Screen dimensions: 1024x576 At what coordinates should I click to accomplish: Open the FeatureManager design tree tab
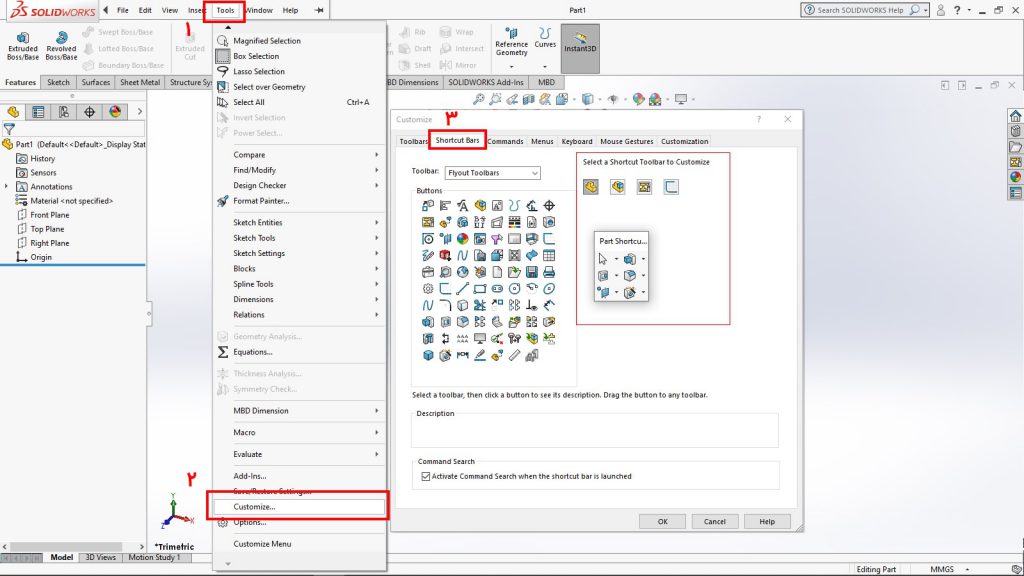click(x=13, y=112)
